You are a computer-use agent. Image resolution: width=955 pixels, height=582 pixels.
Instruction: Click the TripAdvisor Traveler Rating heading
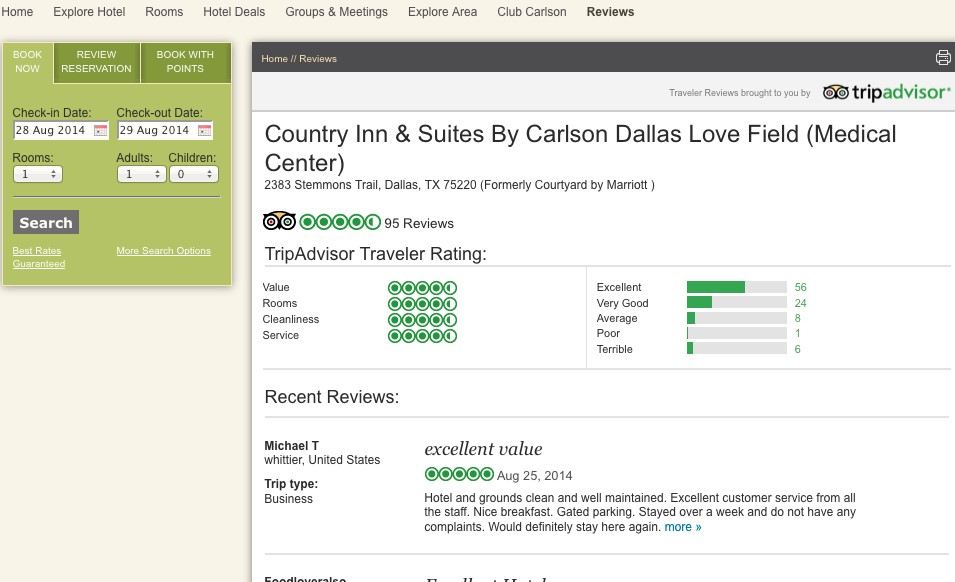375,254
